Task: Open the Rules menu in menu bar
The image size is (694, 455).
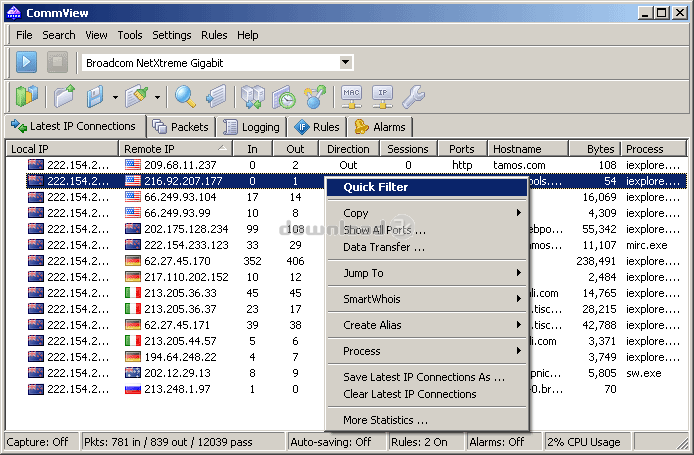Action: coord(214,35)
